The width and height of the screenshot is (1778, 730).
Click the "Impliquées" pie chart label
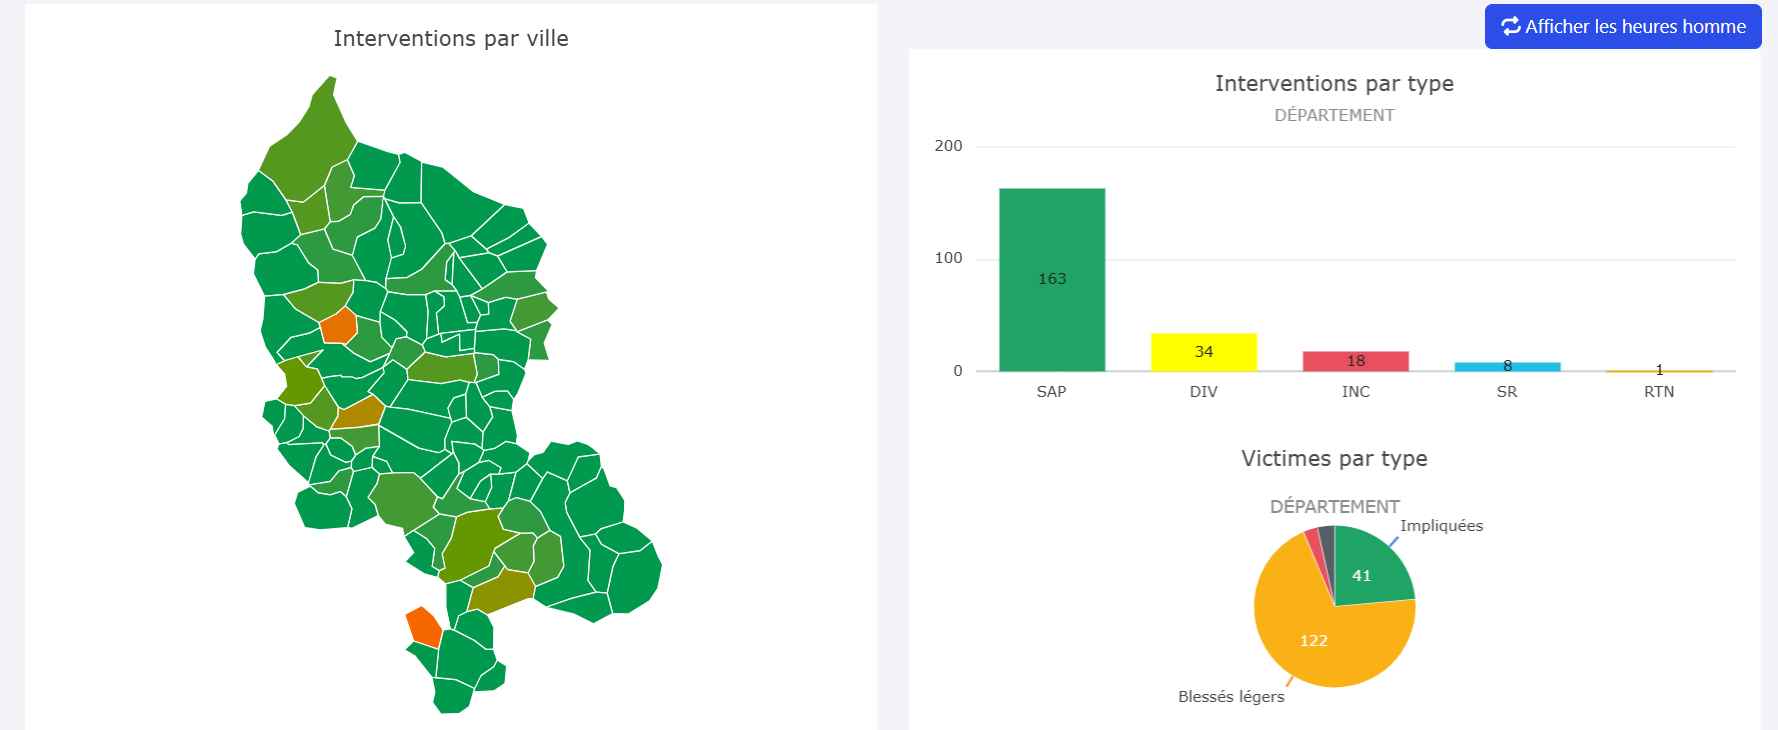1441,526
